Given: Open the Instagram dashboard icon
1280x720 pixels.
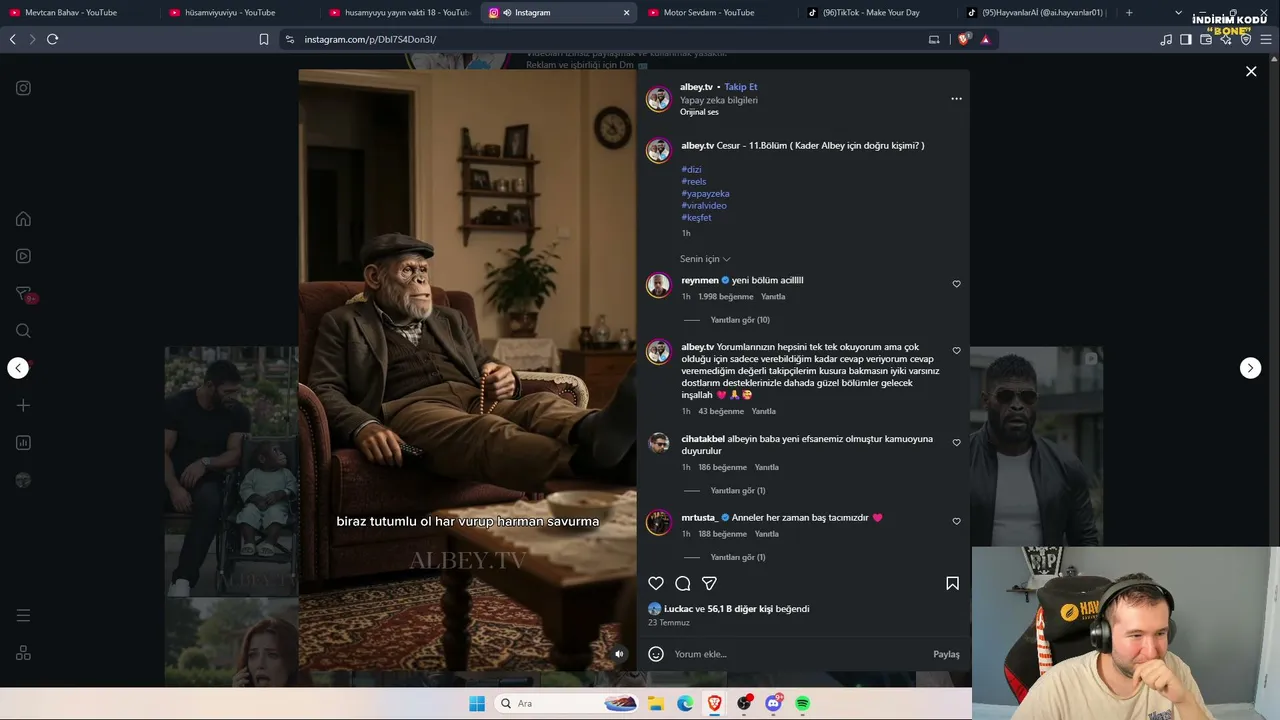Looking at the screenshot, I should (x=23, y=443).
